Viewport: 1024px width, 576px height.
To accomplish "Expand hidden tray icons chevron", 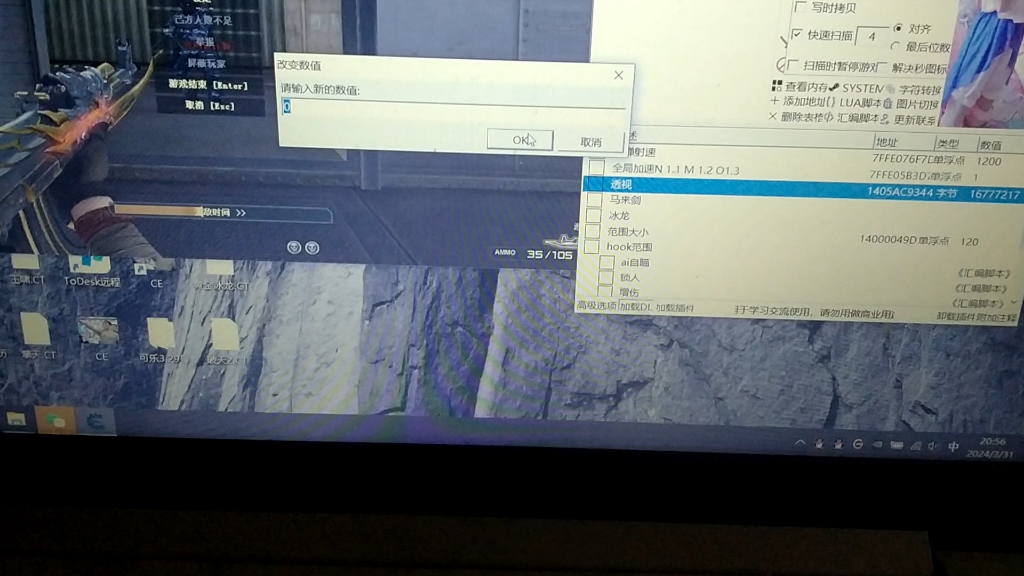I will pos(800,442).
